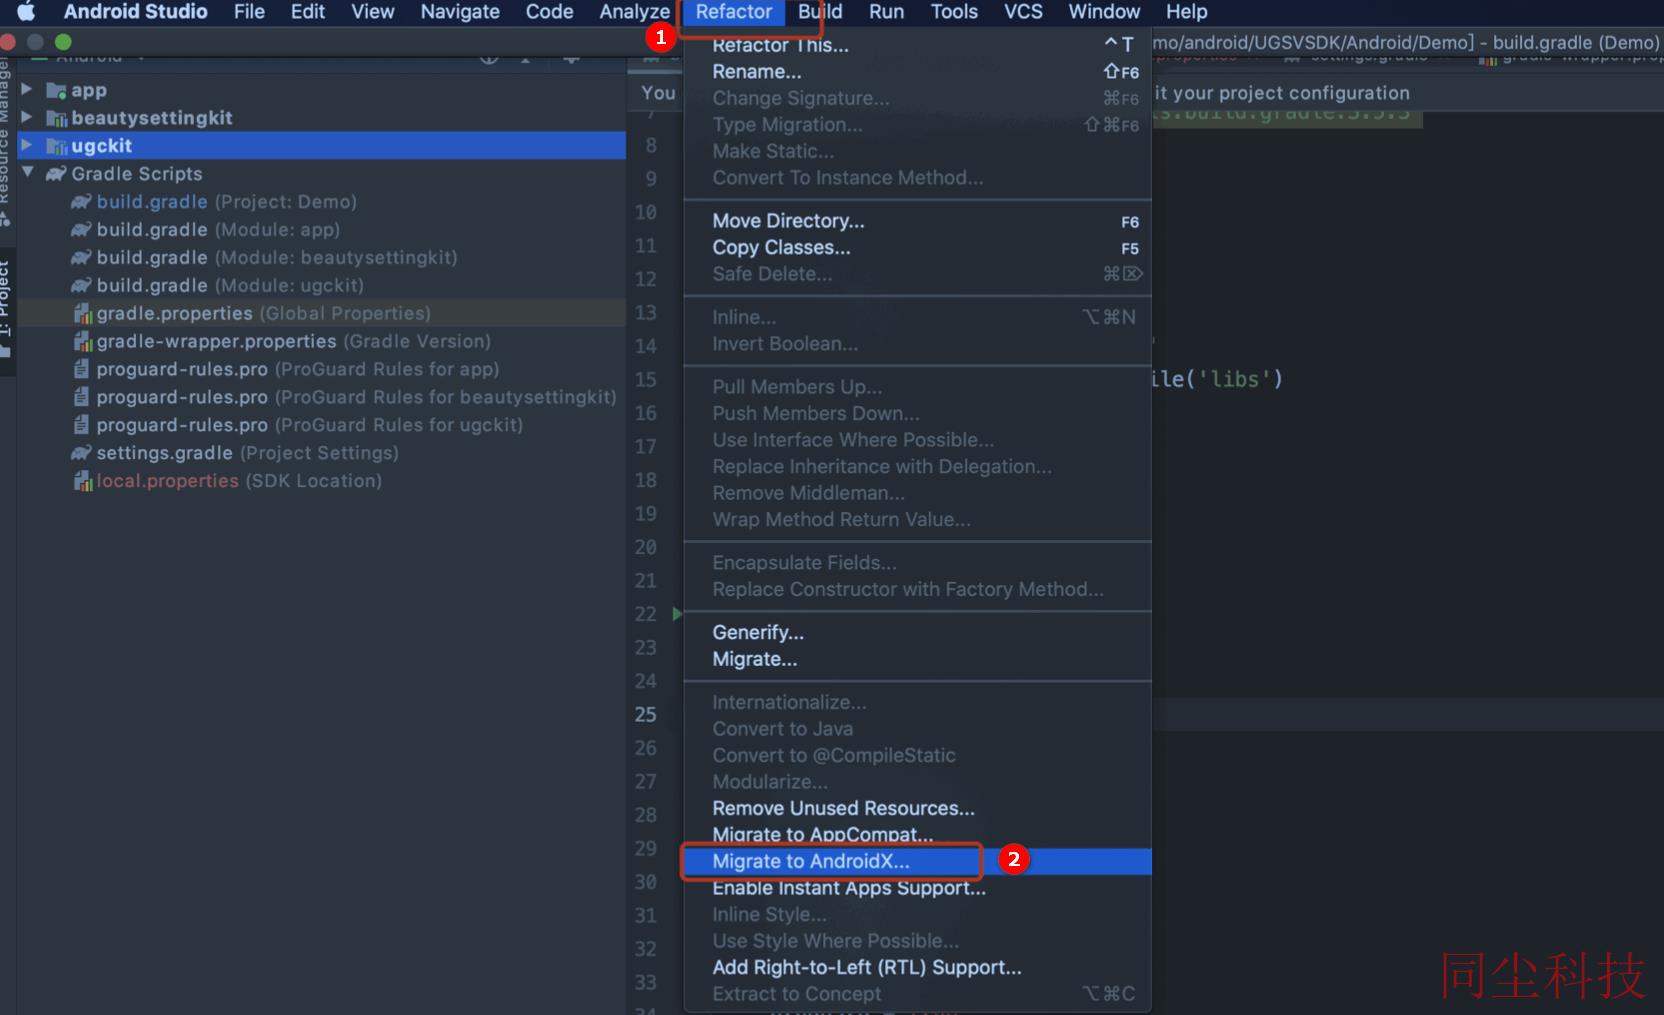Select Migrate to AppCompat...
The image size is (1664, 1015).
tap(917, 834)
